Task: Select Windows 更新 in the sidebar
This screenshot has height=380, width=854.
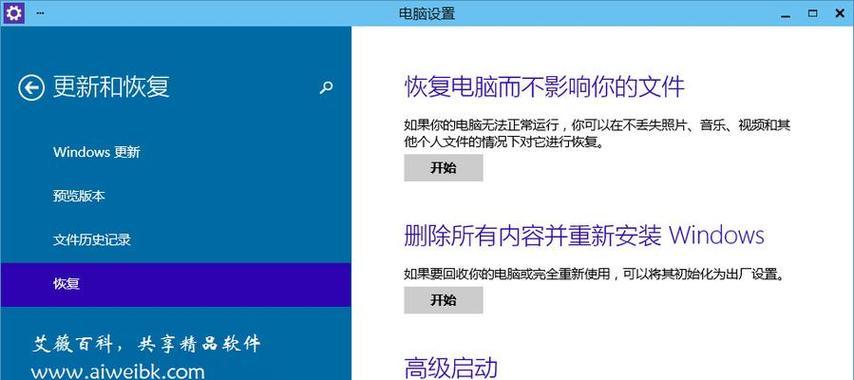Action: [175, 152]
